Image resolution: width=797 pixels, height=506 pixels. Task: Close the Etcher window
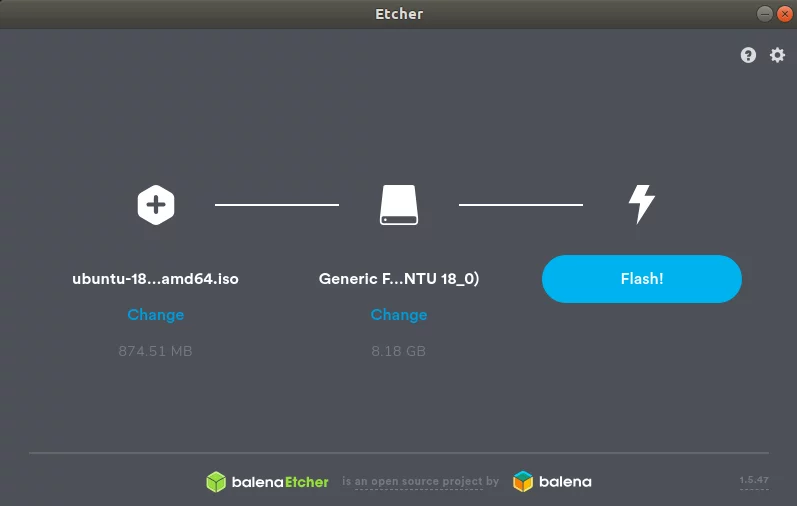pyautogui.click(x=784, y=14)
